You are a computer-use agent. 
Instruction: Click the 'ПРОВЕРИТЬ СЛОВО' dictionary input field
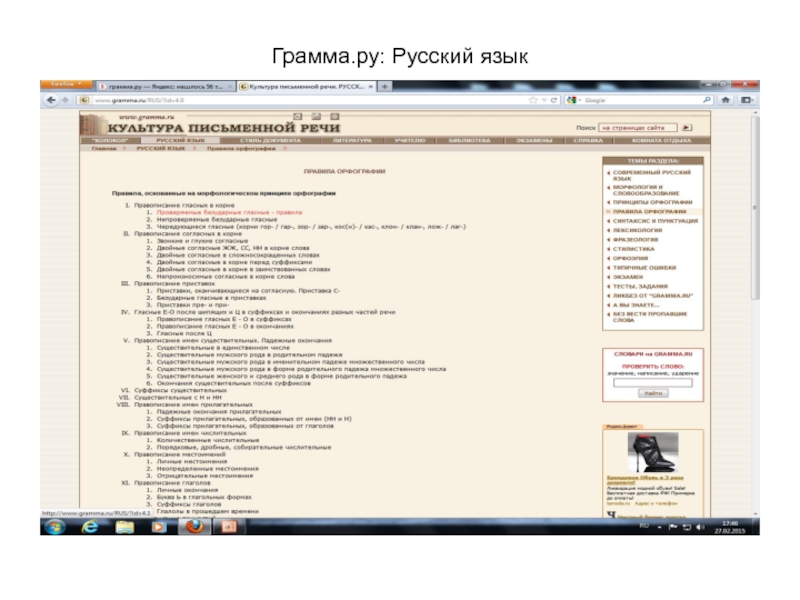653,383
